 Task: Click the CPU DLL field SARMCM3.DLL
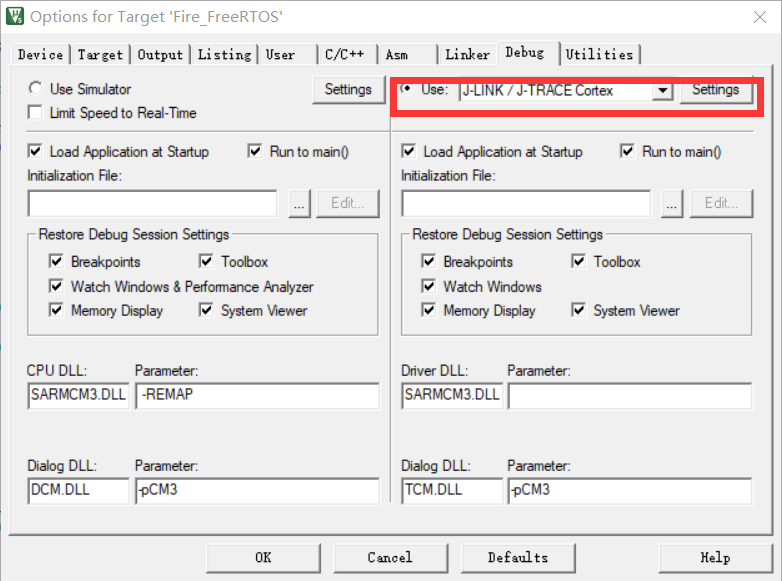click(79, 395)
